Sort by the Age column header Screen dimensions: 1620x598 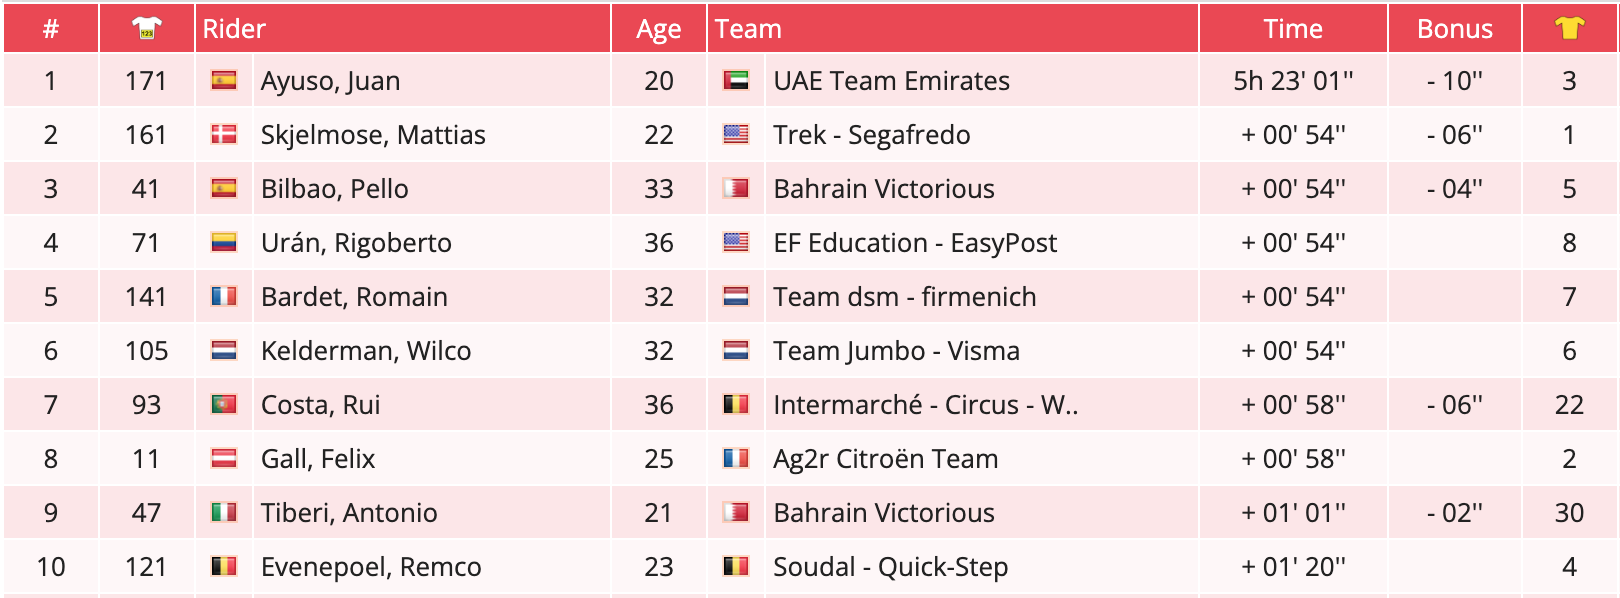click(658, 29)
